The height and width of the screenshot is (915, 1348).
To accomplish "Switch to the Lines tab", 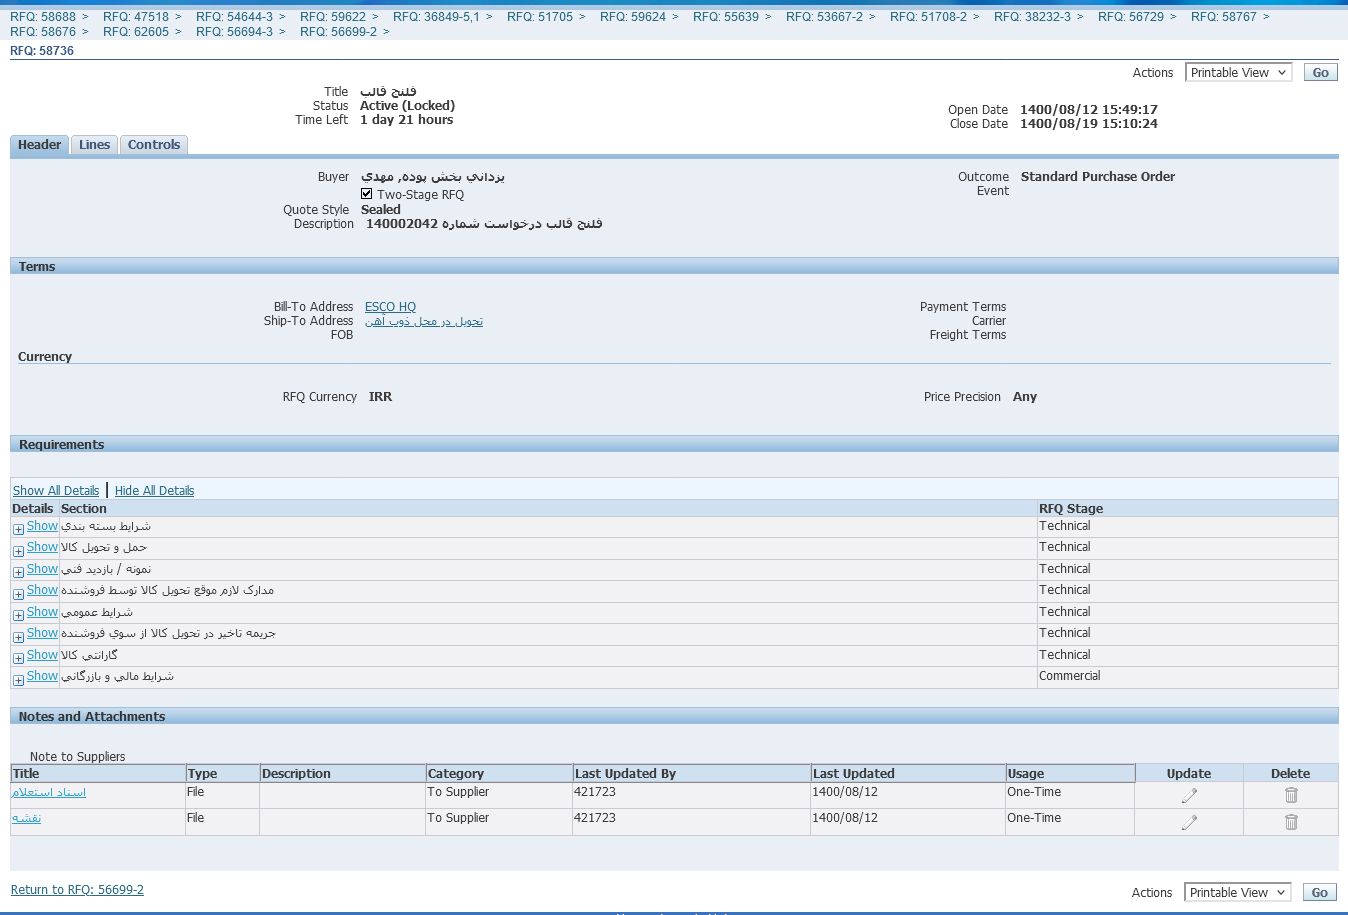I will (94, 145).
